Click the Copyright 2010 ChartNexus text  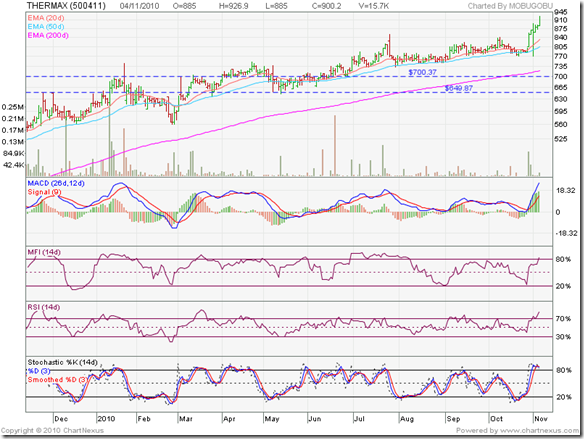(x=53, y=430)
